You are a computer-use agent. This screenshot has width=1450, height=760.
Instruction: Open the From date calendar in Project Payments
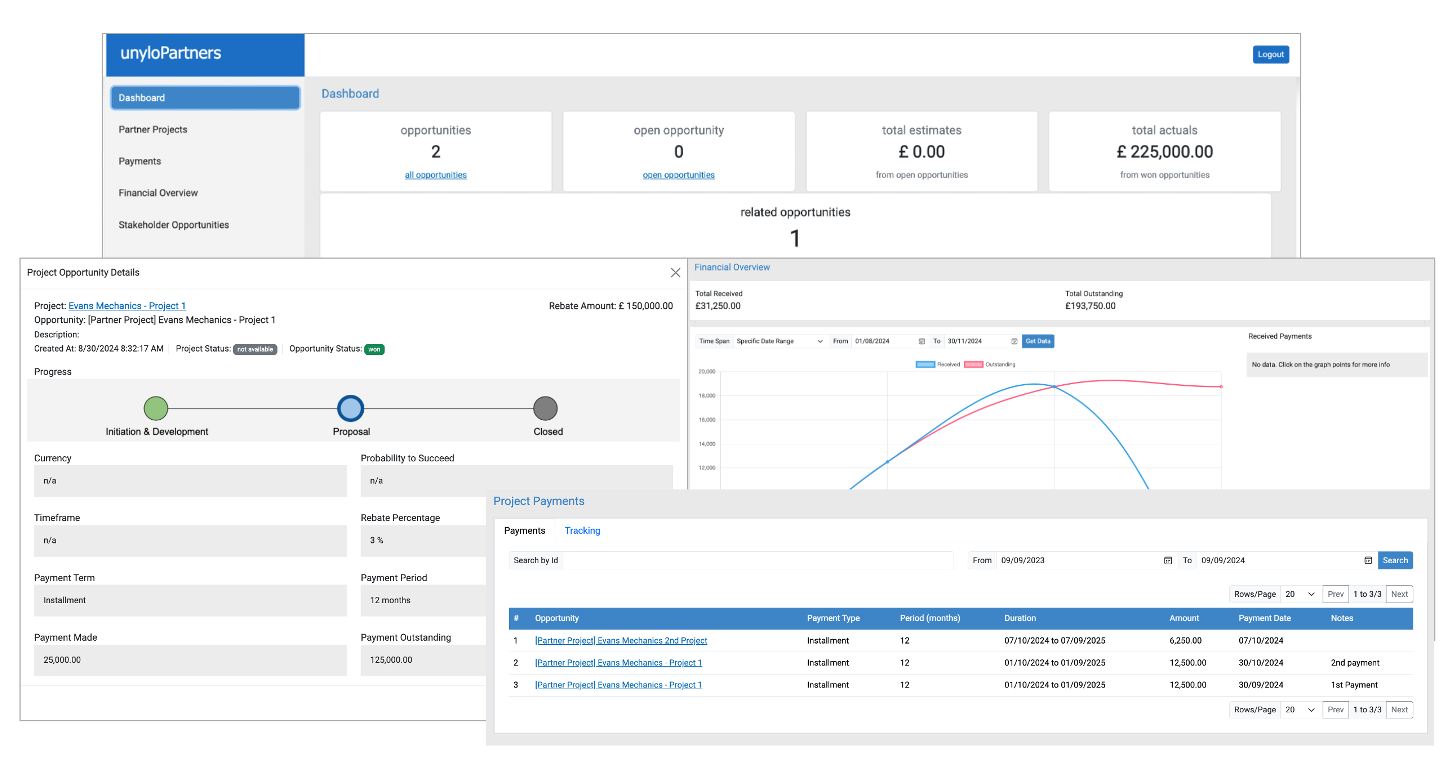(x=1167, y=560)
